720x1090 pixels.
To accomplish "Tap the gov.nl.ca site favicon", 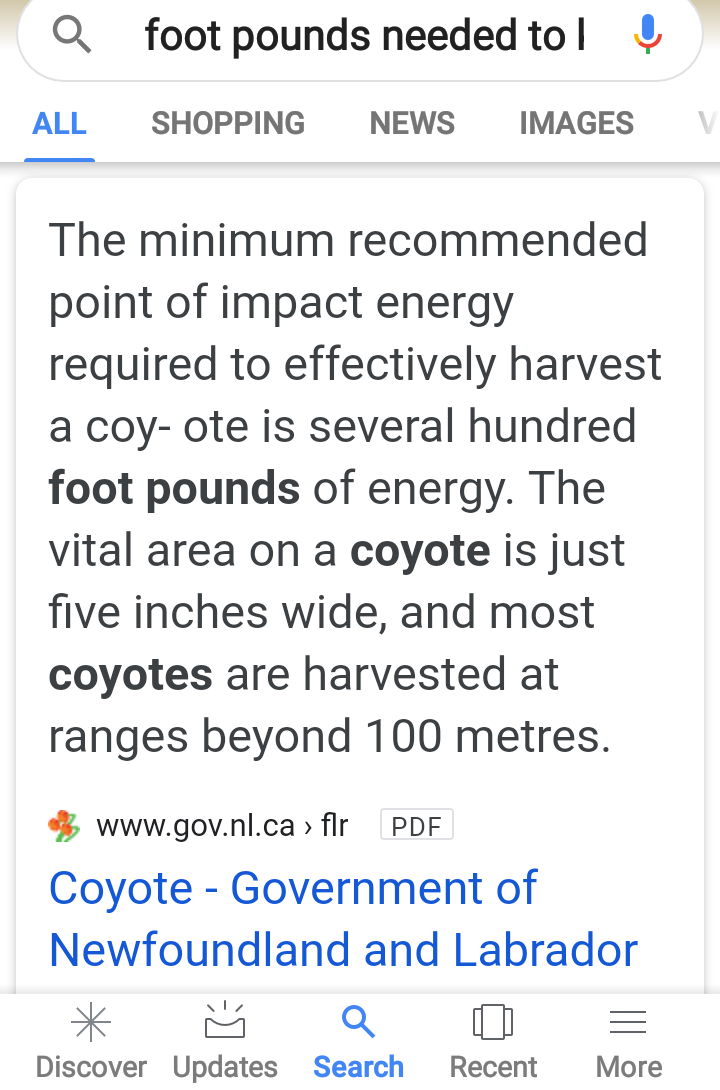I will coord(64,826).
